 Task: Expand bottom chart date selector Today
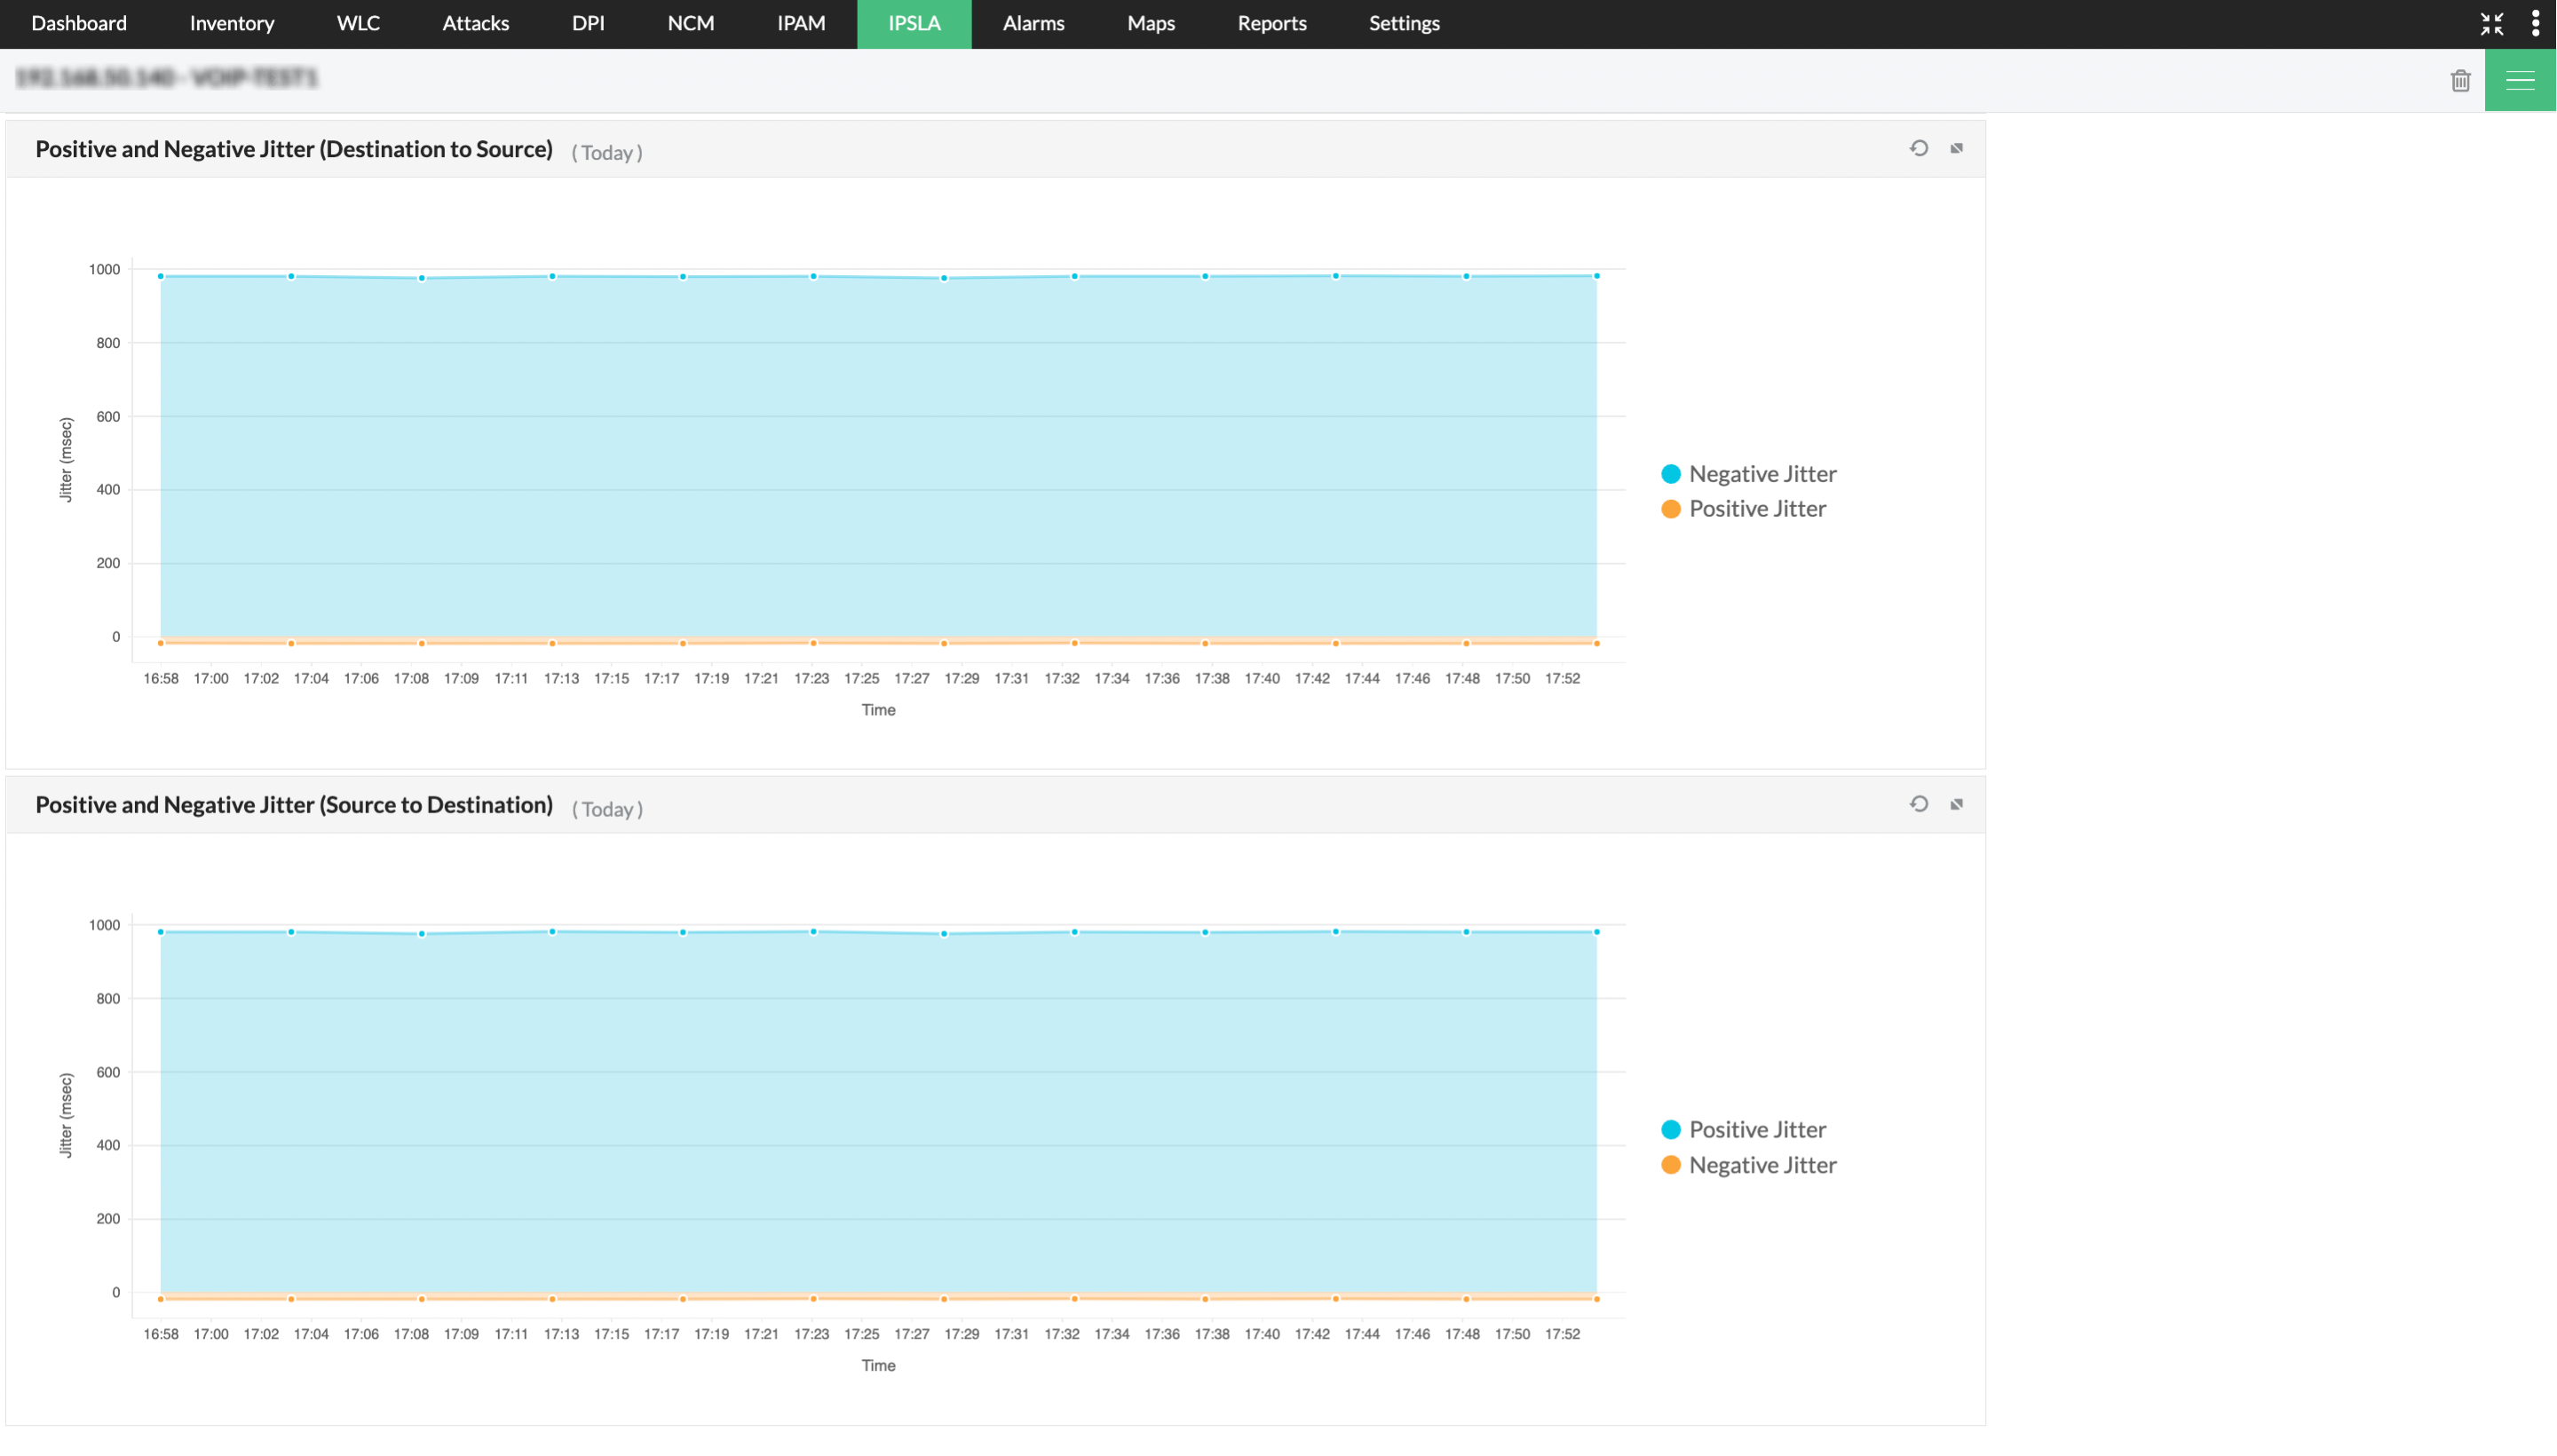[606, 808]
